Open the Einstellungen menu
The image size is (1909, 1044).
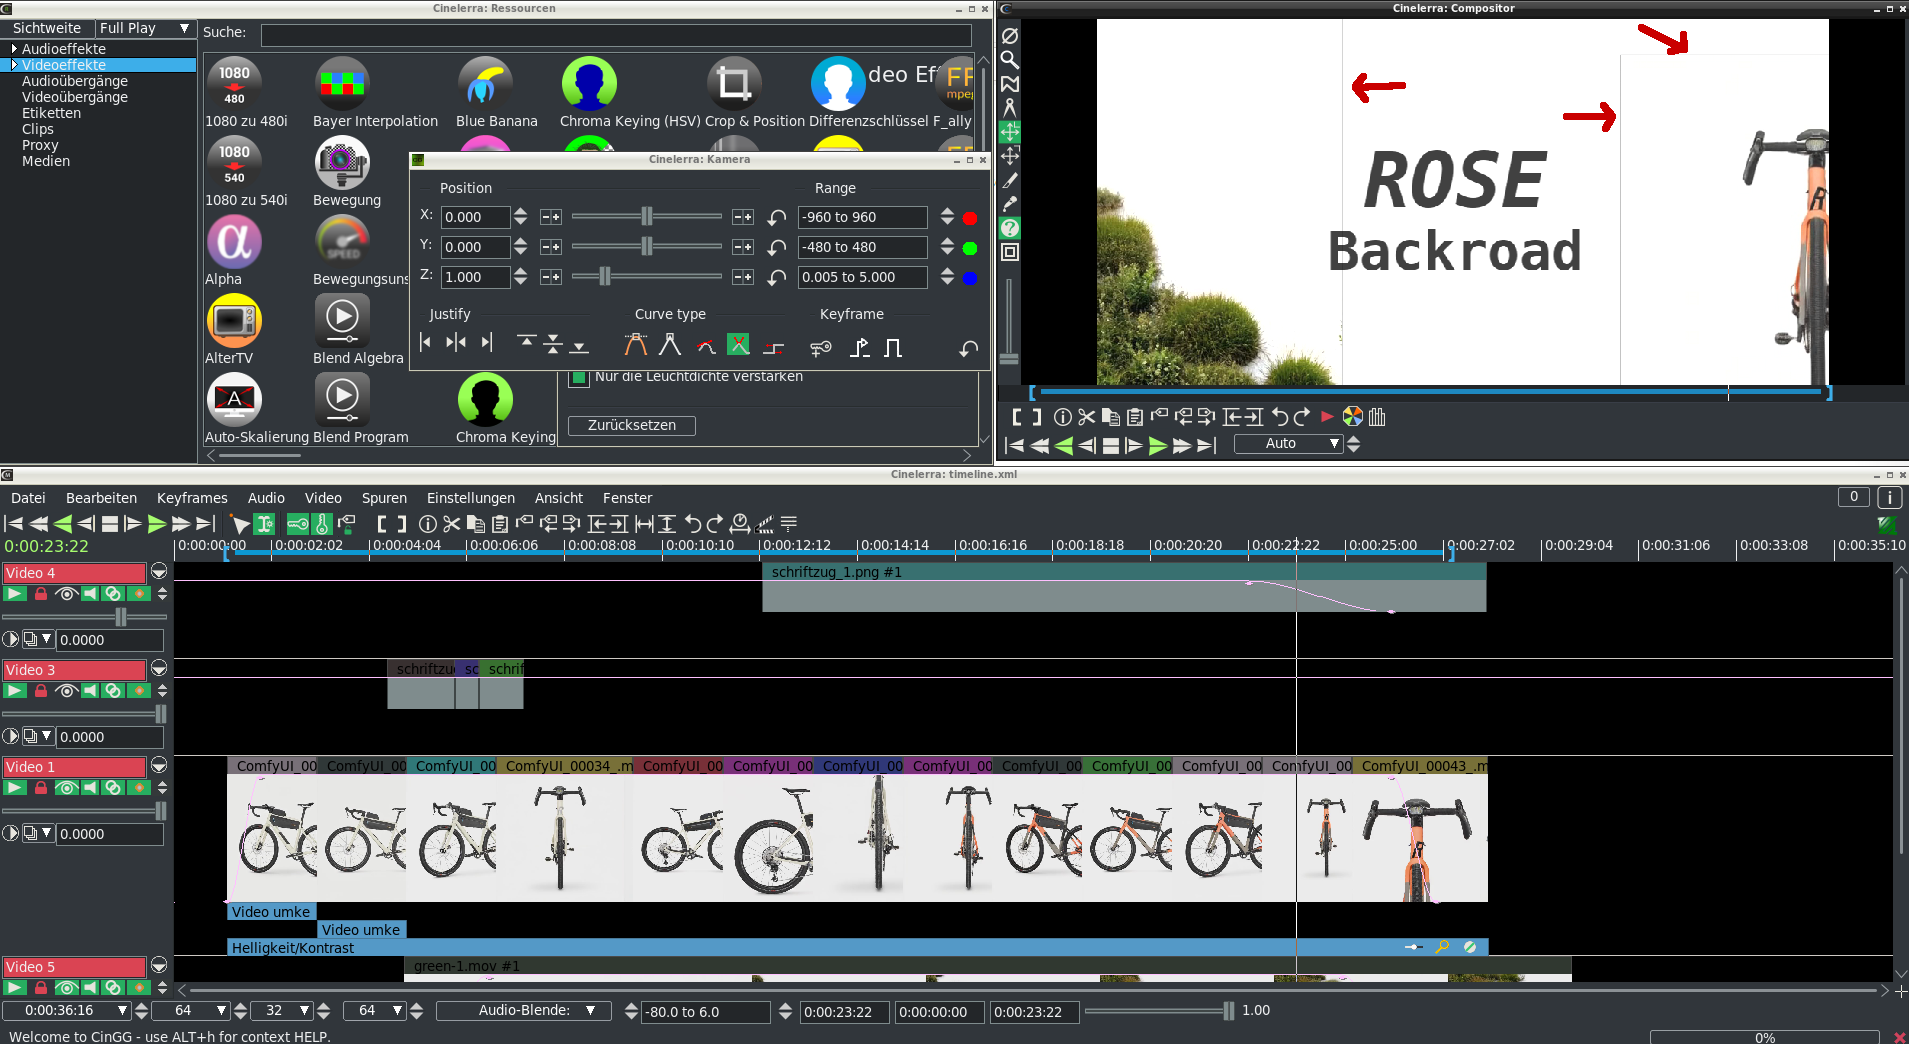[470, 498]
